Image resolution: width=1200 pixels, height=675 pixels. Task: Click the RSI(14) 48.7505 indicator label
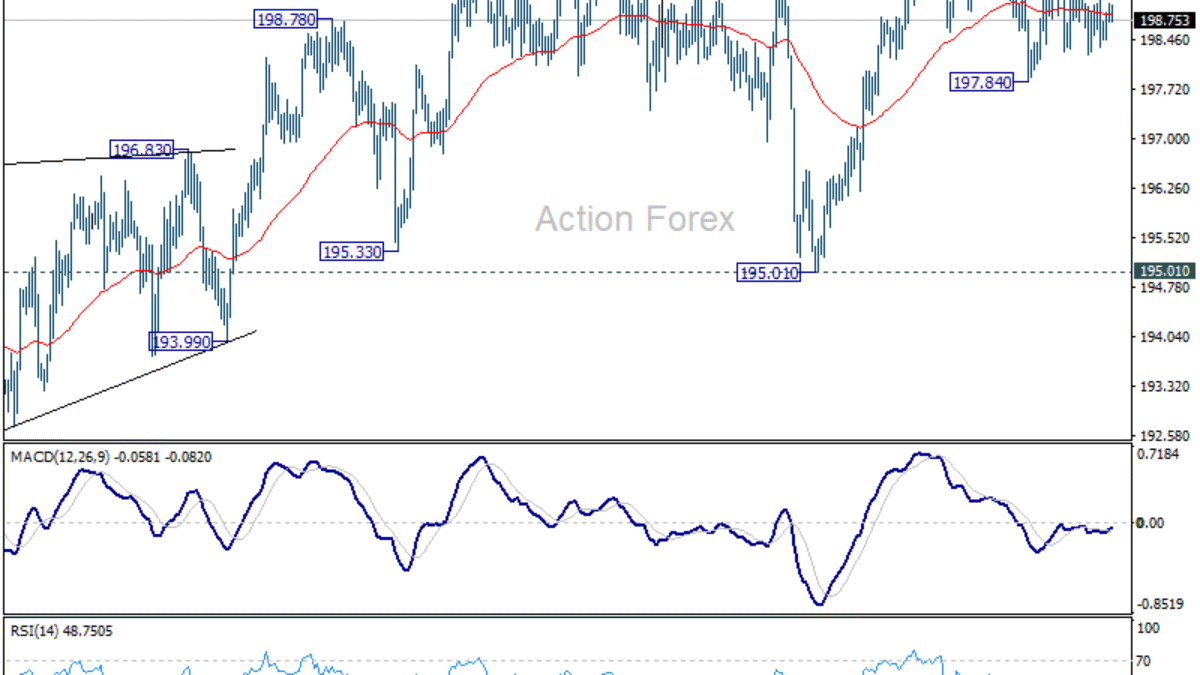click(x=58, y=631)
